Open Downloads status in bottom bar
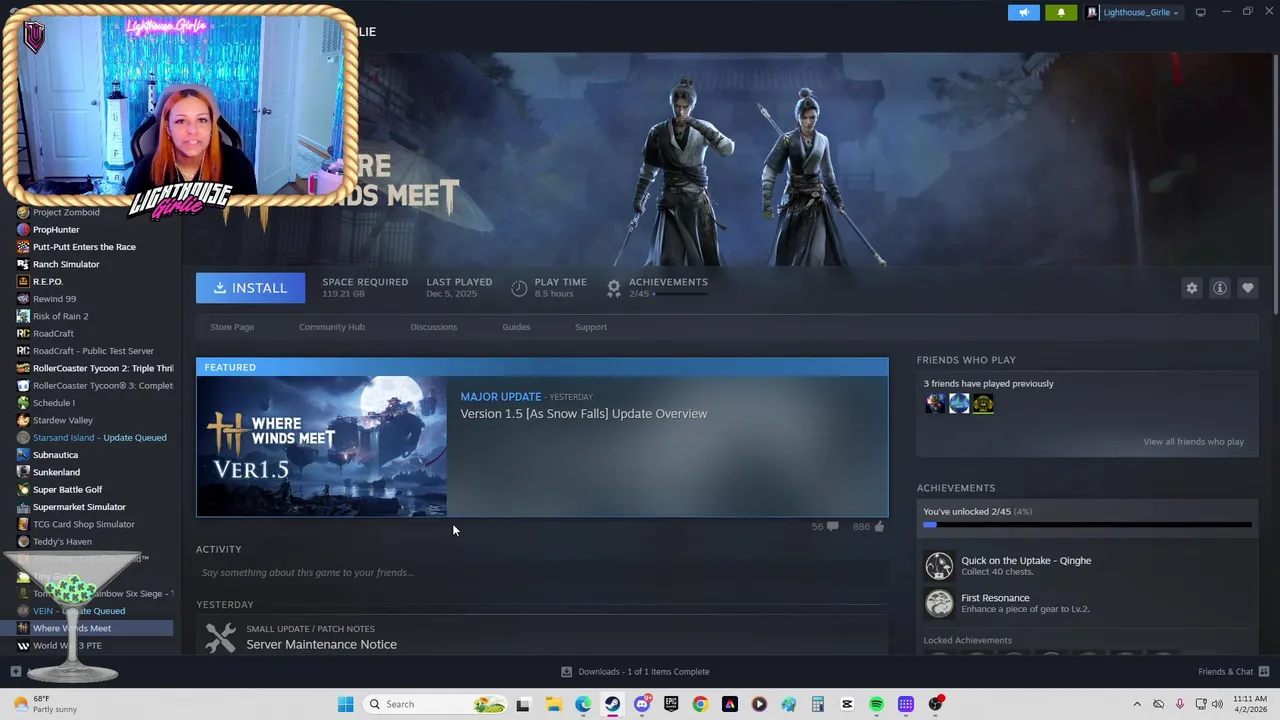 pos(634,672)
